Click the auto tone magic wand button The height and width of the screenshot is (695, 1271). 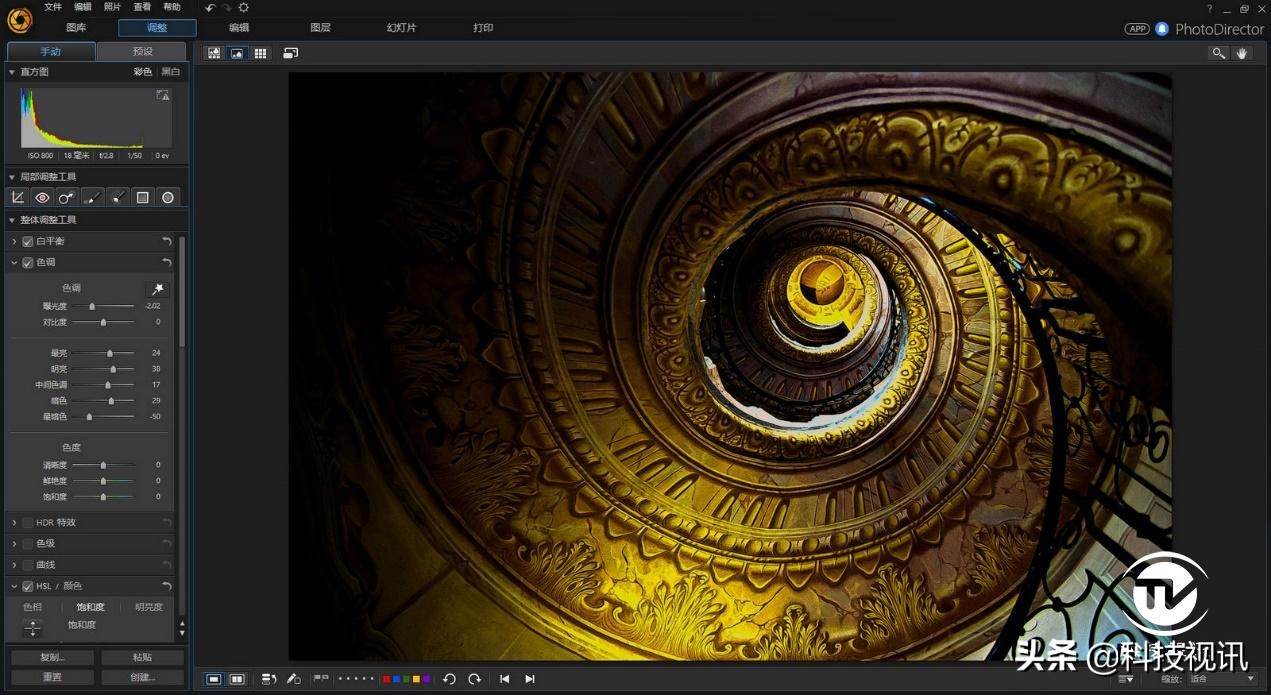pos(157,289)
